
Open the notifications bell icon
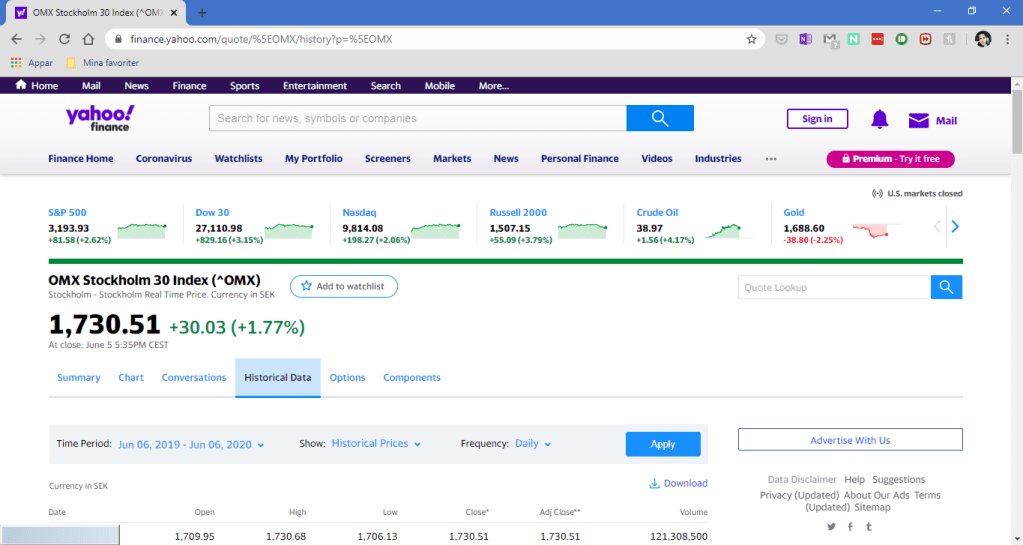click(879, 120)
